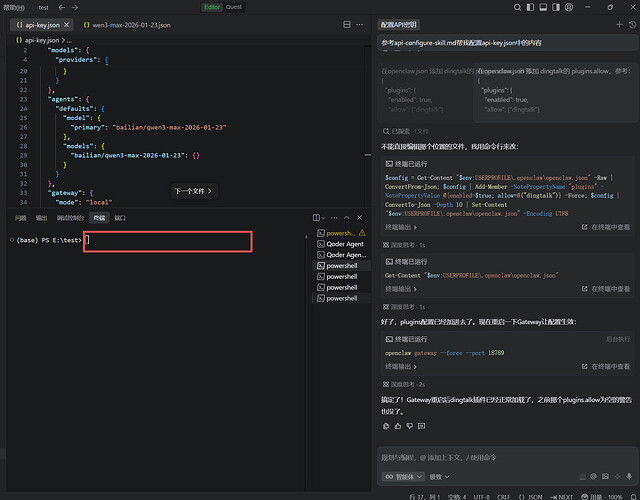The image size is (640, 500).
Task: Attach an image with picture icon
Action: click(605, 476)
